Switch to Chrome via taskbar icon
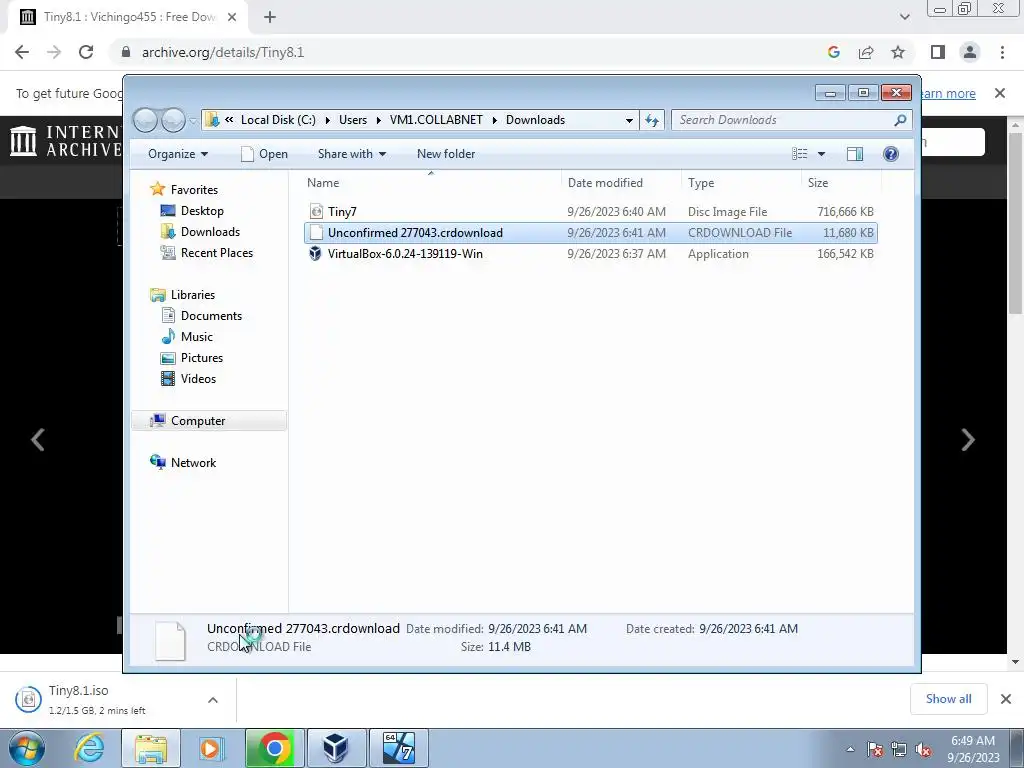The width and height of the screenshot is (1024, 768). coord(274,748)
